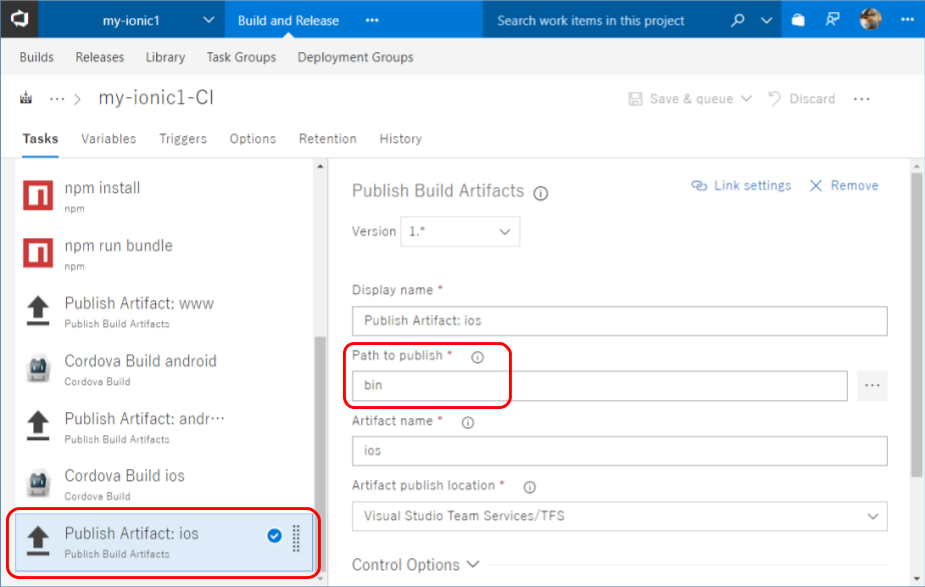Image resolution: width=925 pixels, height=587 pixels.
Task: Open the hub overflow ellipsis menu
Action: click(x=372, y=21)
